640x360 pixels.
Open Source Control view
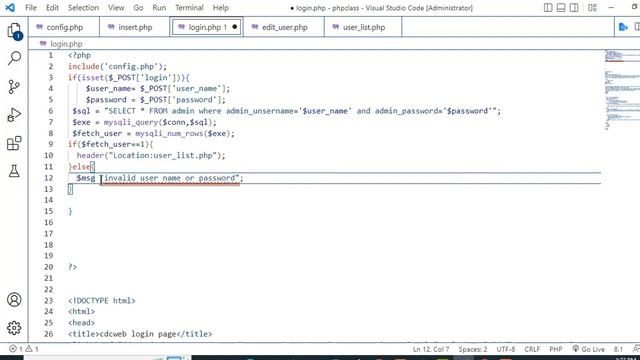[14, 87]
